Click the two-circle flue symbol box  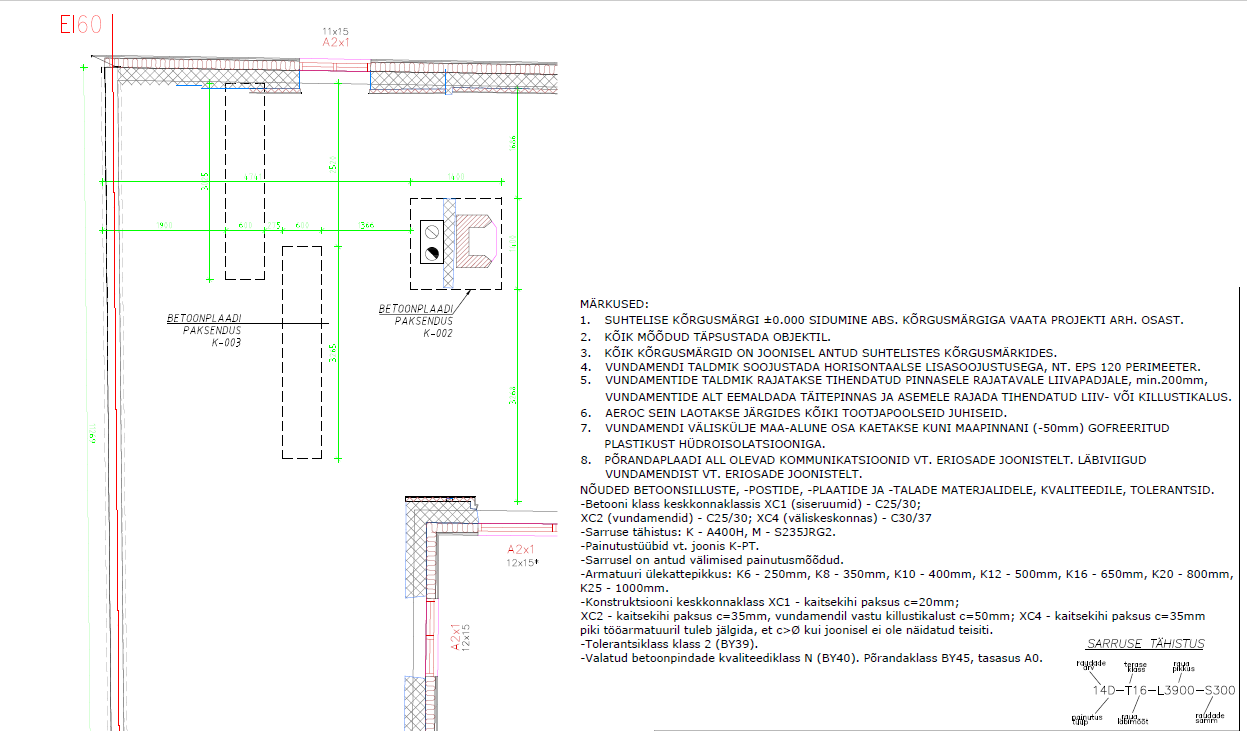tap(433, 240)
